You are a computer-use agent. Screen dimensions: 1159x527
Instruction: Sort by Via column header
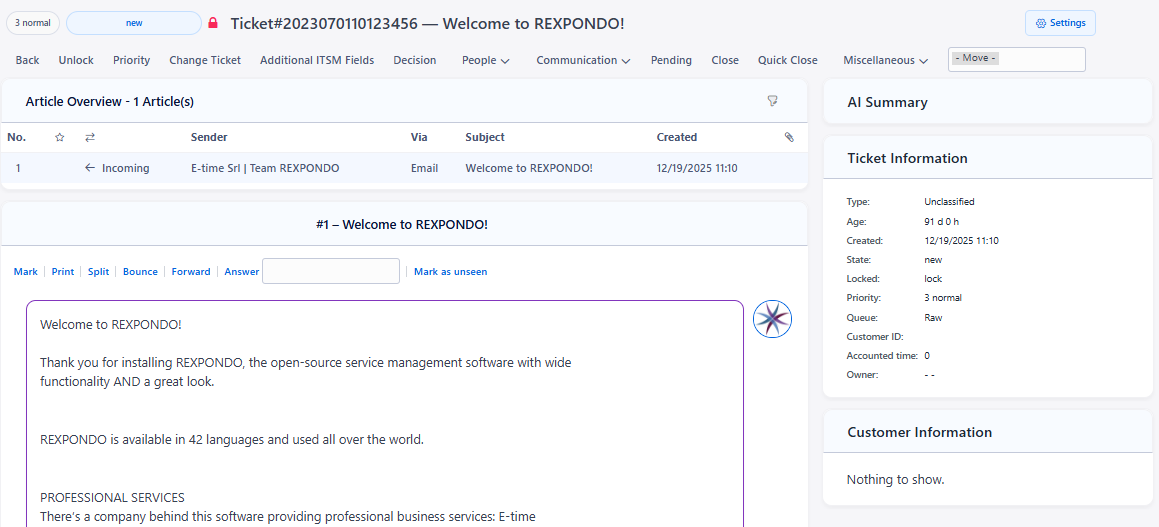tap(419, 137)
